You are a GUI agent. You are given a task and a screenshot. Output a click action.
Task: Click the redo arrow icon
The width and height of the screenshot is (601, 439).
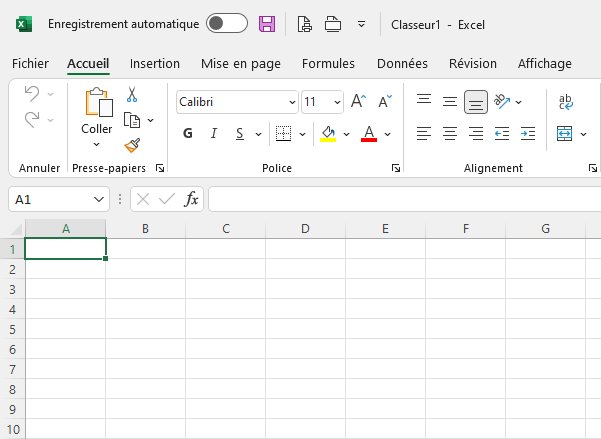coord(32,120)
